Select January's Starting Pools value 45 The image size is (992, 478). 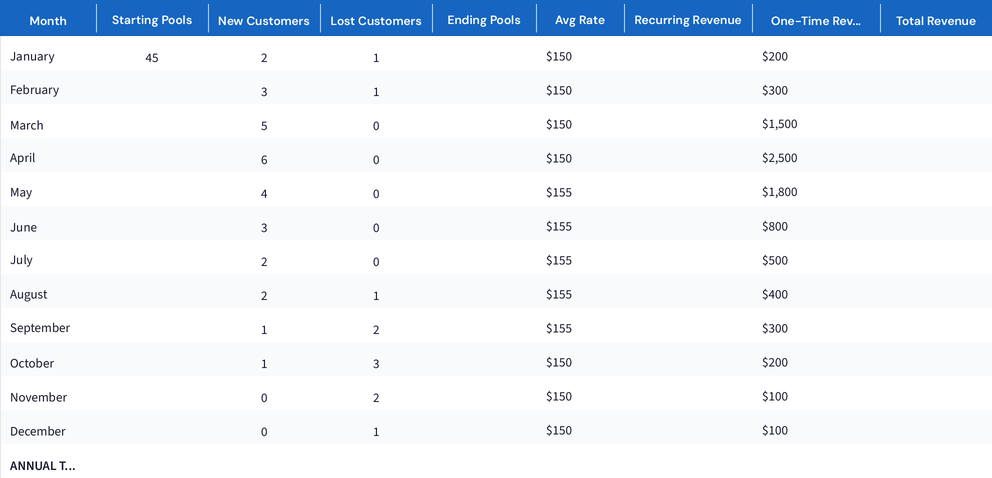152,58
